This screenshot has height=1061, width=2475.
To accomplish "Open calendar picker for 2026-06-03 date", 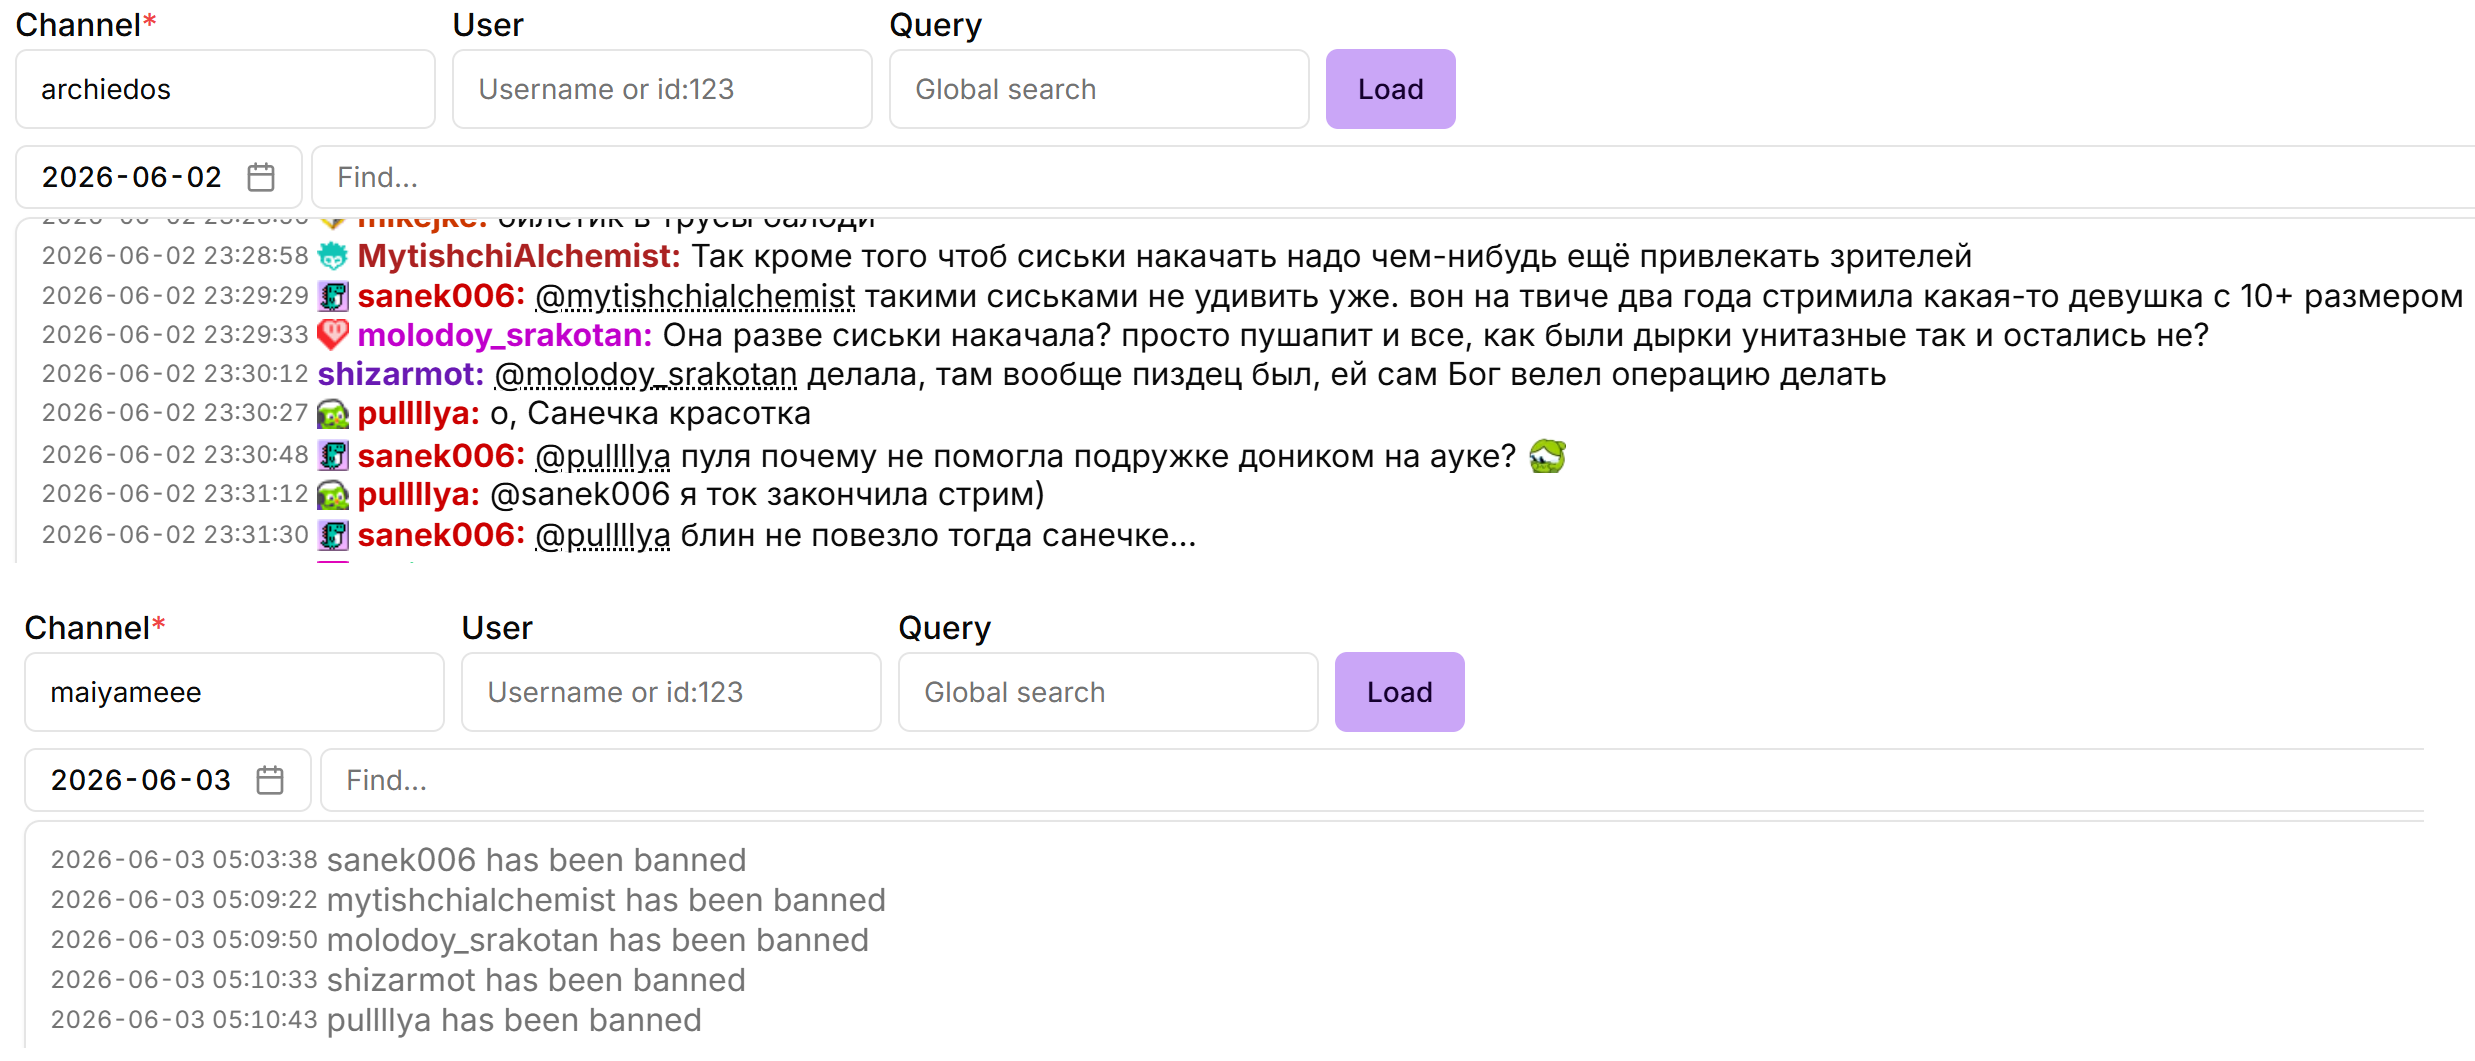I will tap(270, 780).
